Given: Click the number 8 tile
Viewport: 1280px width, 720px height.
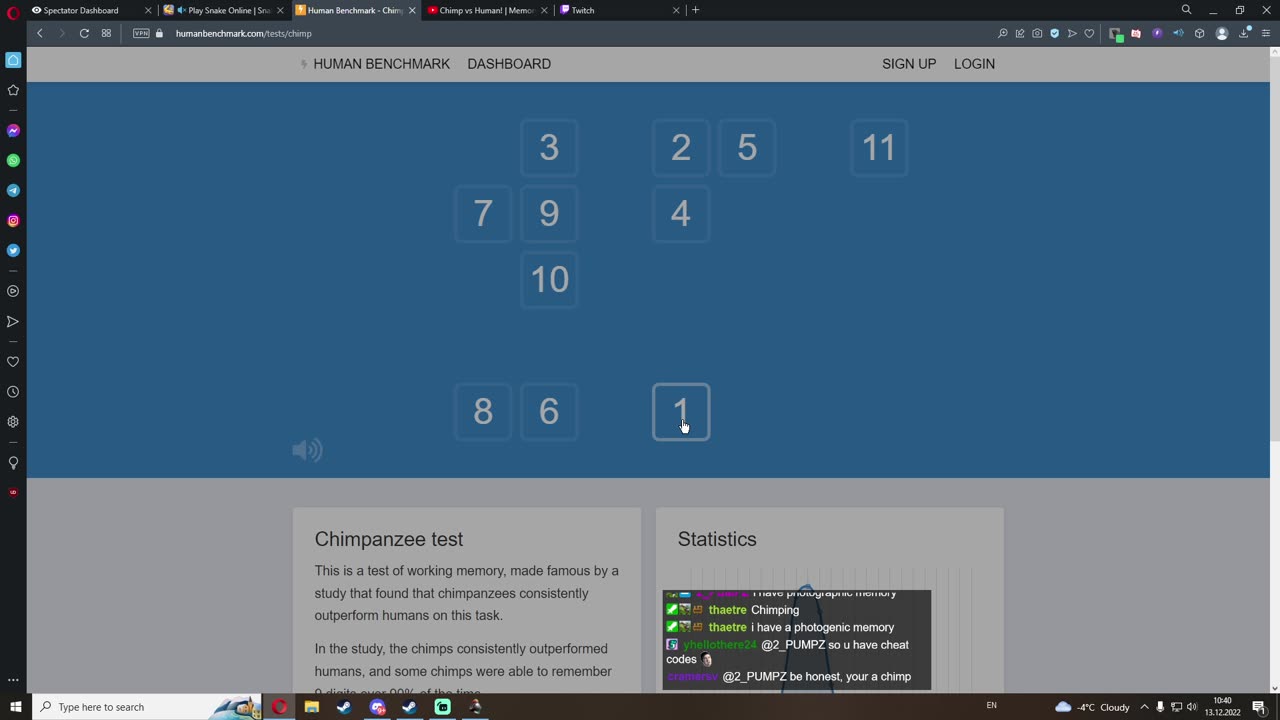Looking at the screenshot, I should pos(483,412).
